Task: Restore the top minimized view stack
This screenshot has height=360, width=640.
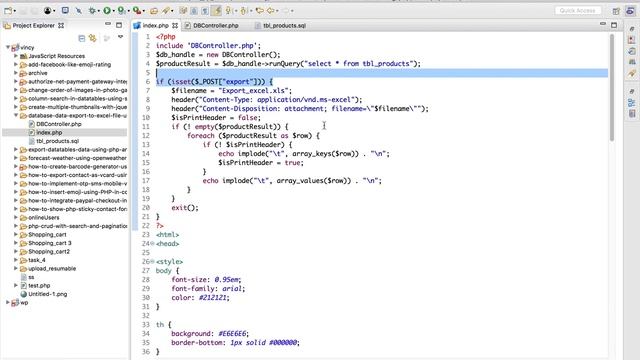Action: 632,29
